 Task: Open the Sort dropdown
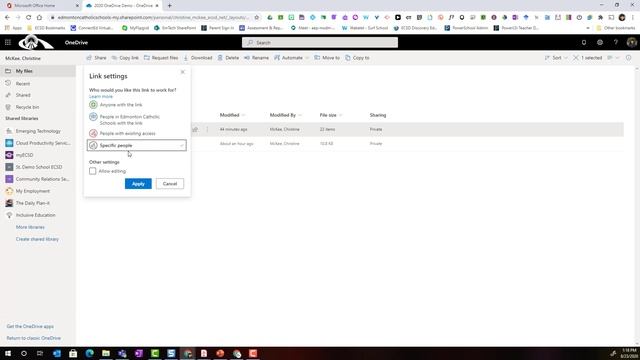point(556,58)
